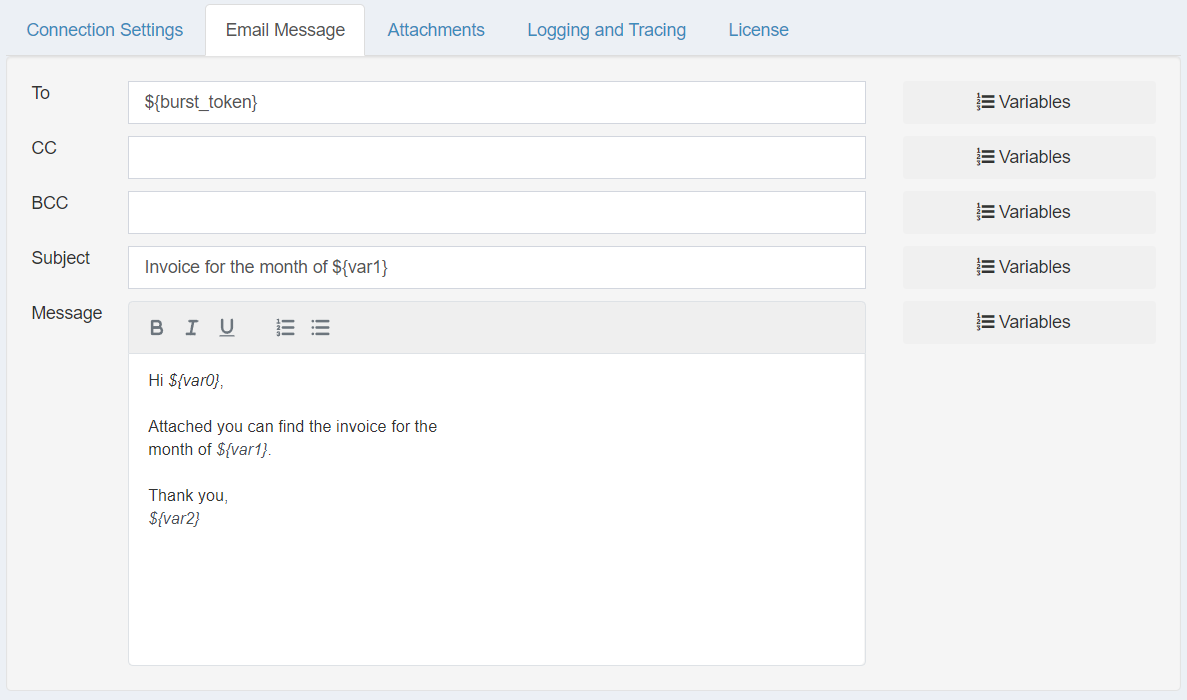Open the Logging and Tracing tab
This screenshot has height=700, width=1187.
[606, 30]
